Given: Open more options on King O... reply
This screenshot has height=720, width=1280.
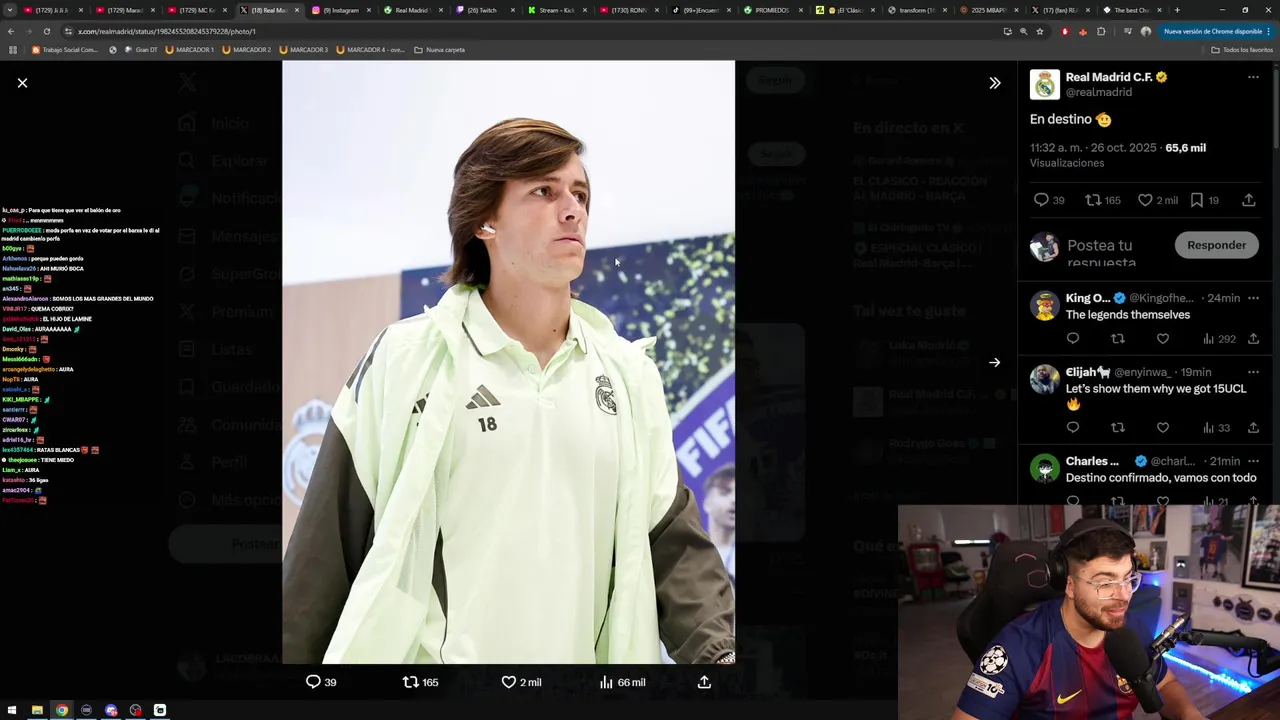Looking at the screenshot, I should point(1253,298).
